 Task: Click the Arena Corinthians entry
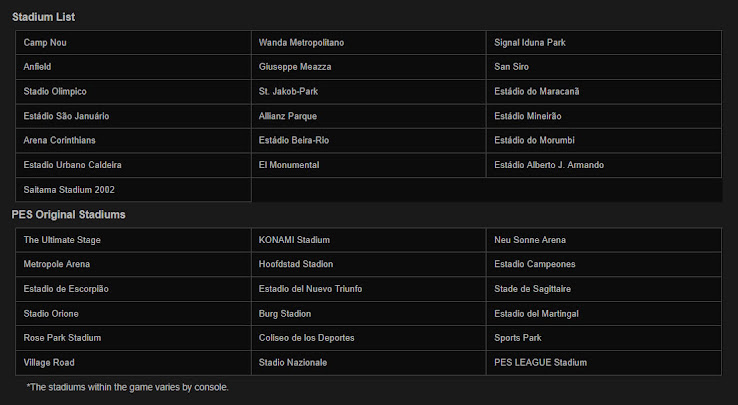coord(133,140)
